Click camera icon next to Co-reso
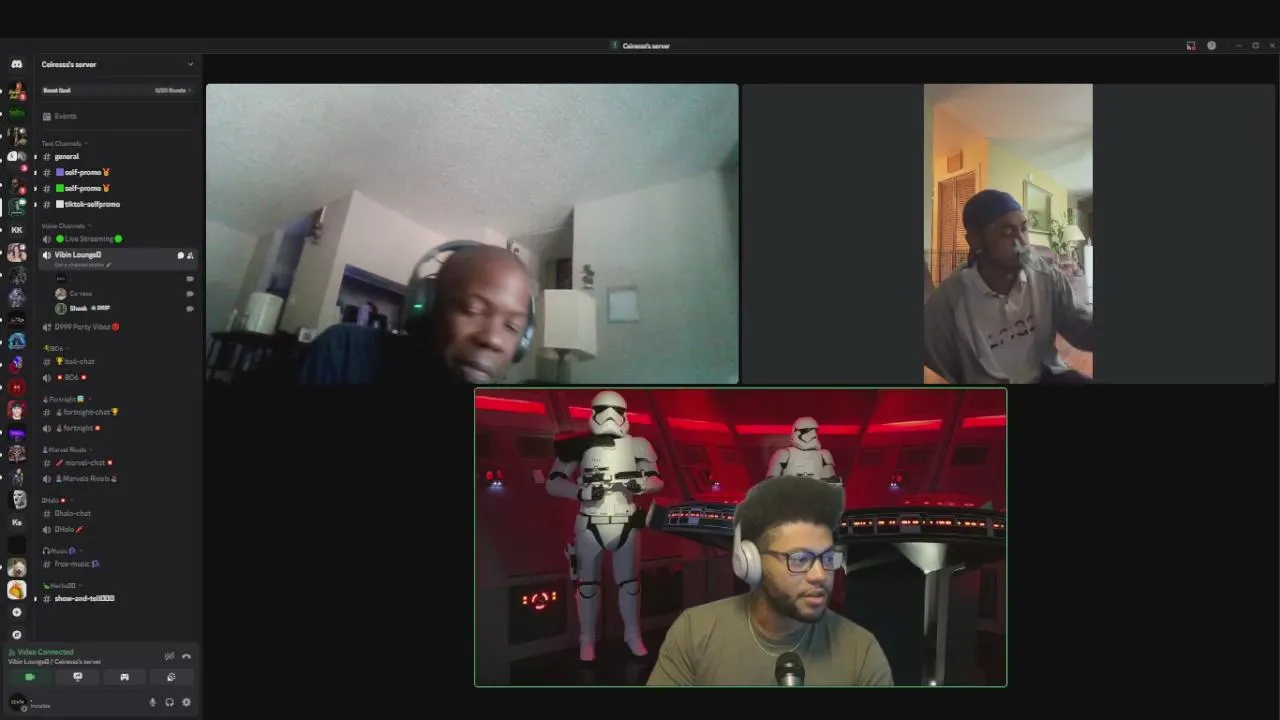Image resolution: width=1280 pixels, height=720 pixels. tap(190, 293)
